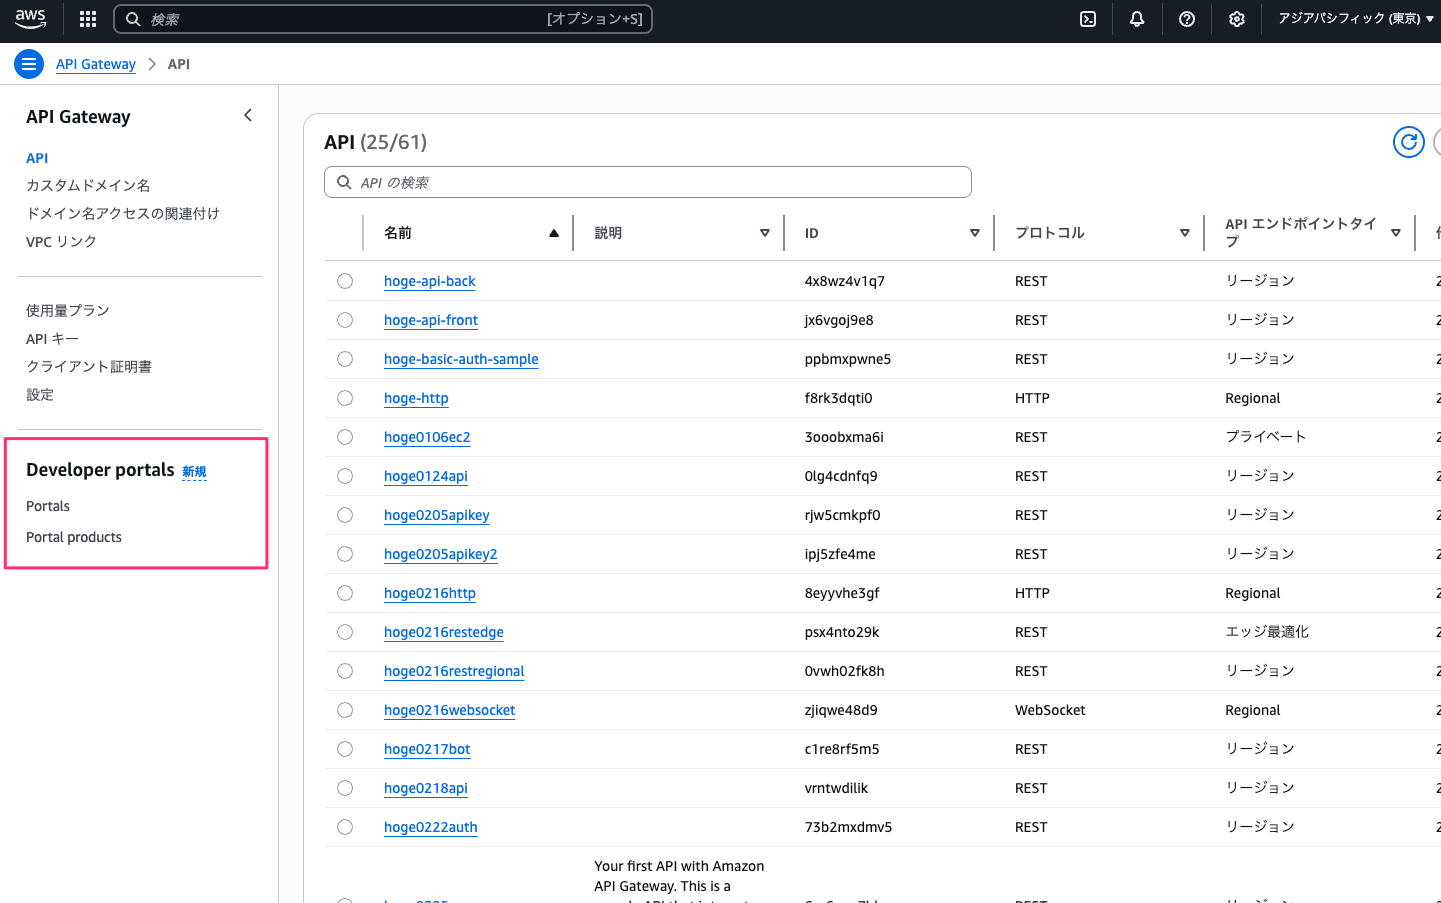The height and width of the screenshot is (903, 1441).
Task: Launch CloudShell from the top bar
Action: tap(1088, 19)
